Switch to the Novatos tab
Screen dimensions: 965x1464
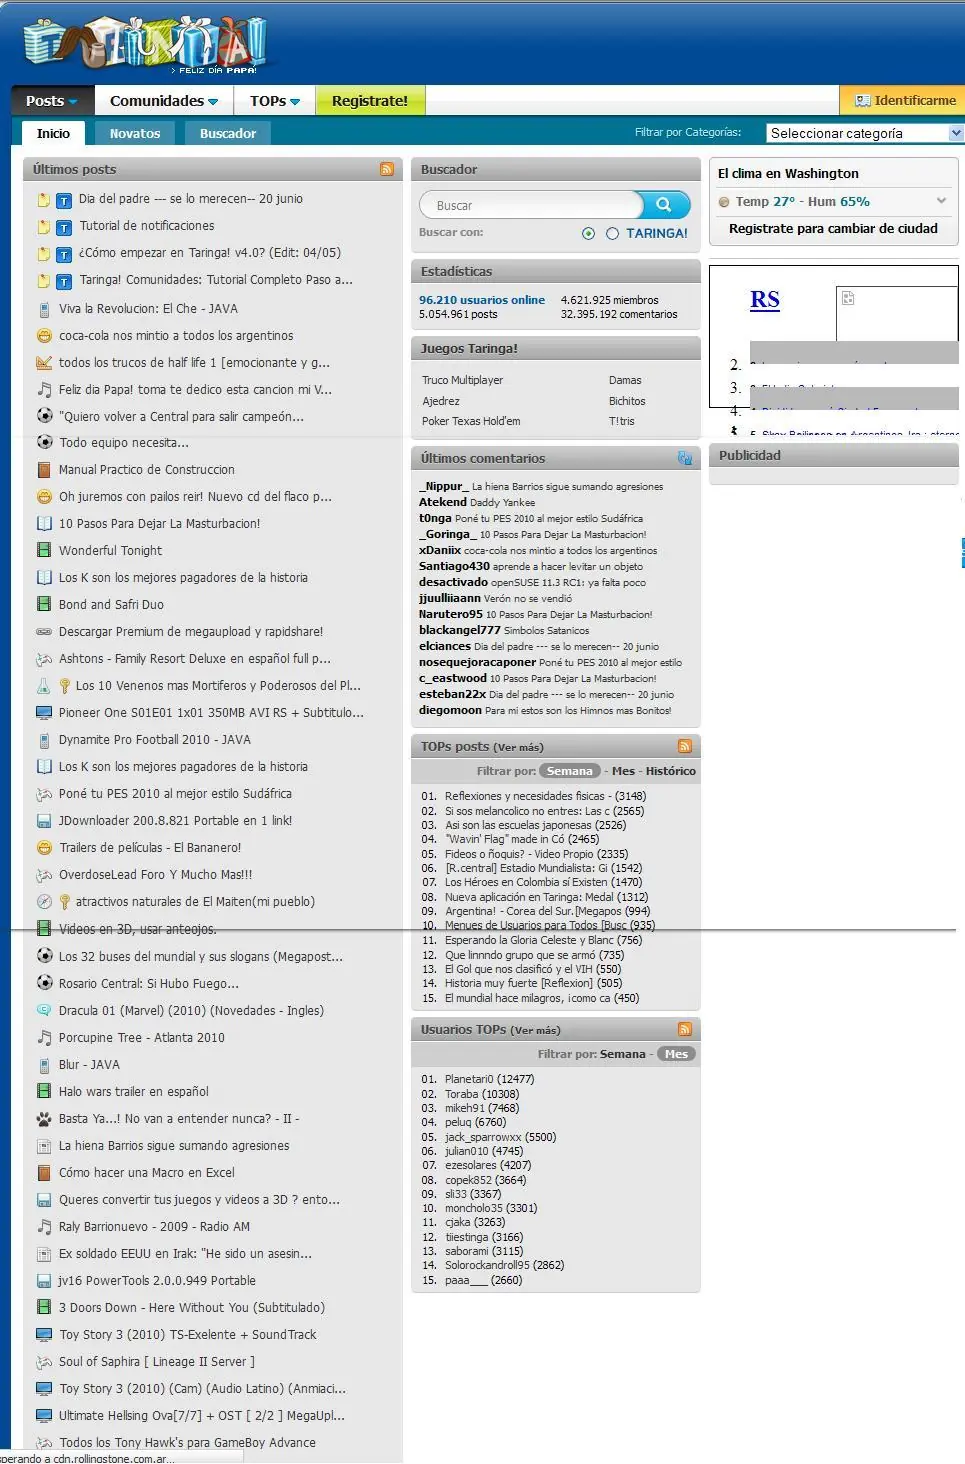(x=135, y=133)
